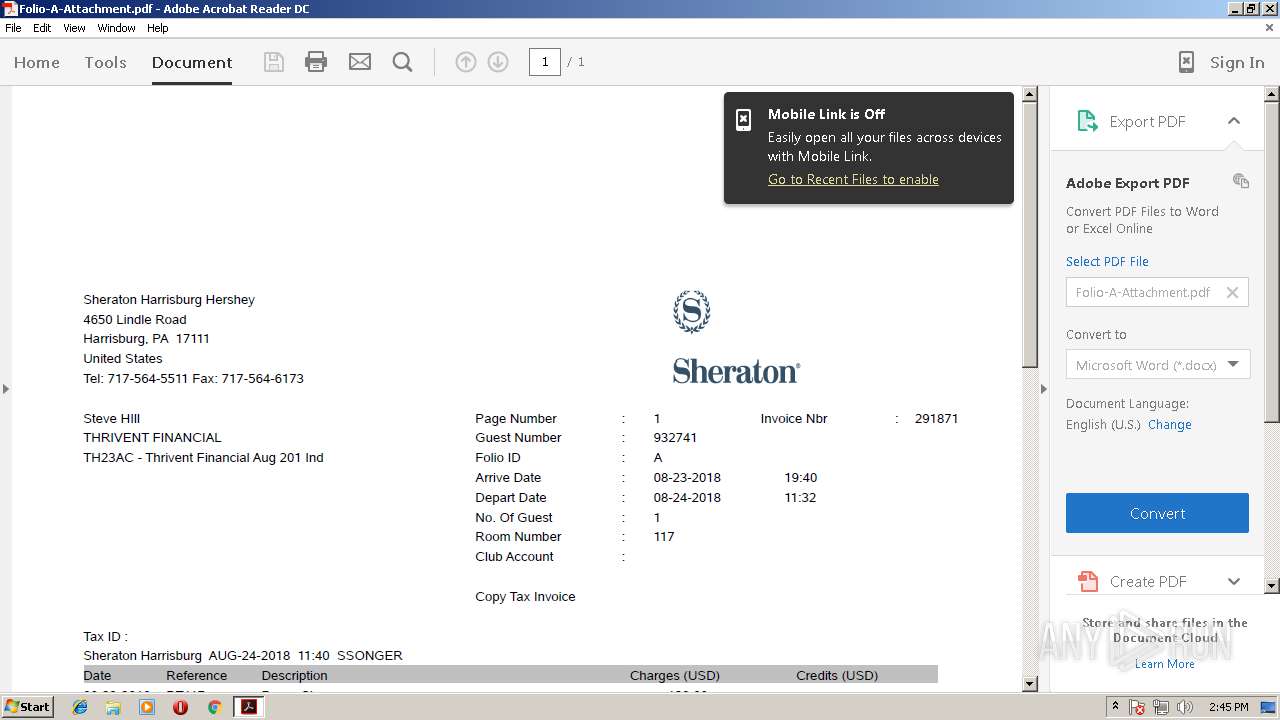Go to previous page arrow
Screen dimensions: 1280x720
coord(466,62)
